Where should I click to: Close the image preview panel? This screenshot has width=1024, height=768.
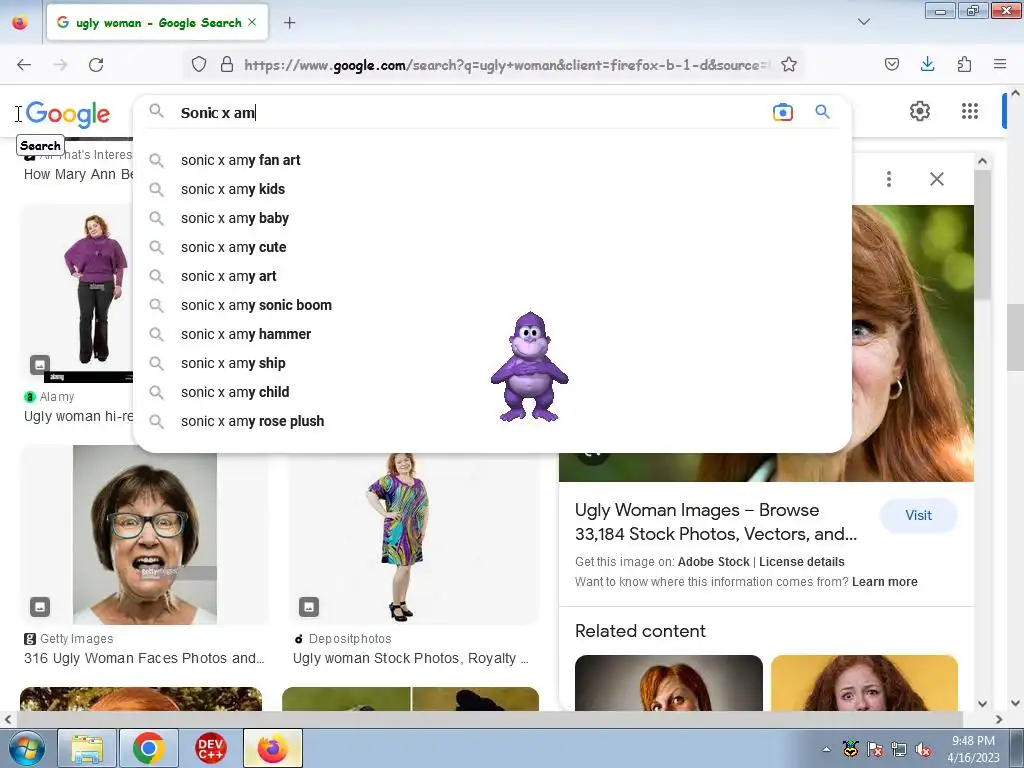click(x=936, y=179)
